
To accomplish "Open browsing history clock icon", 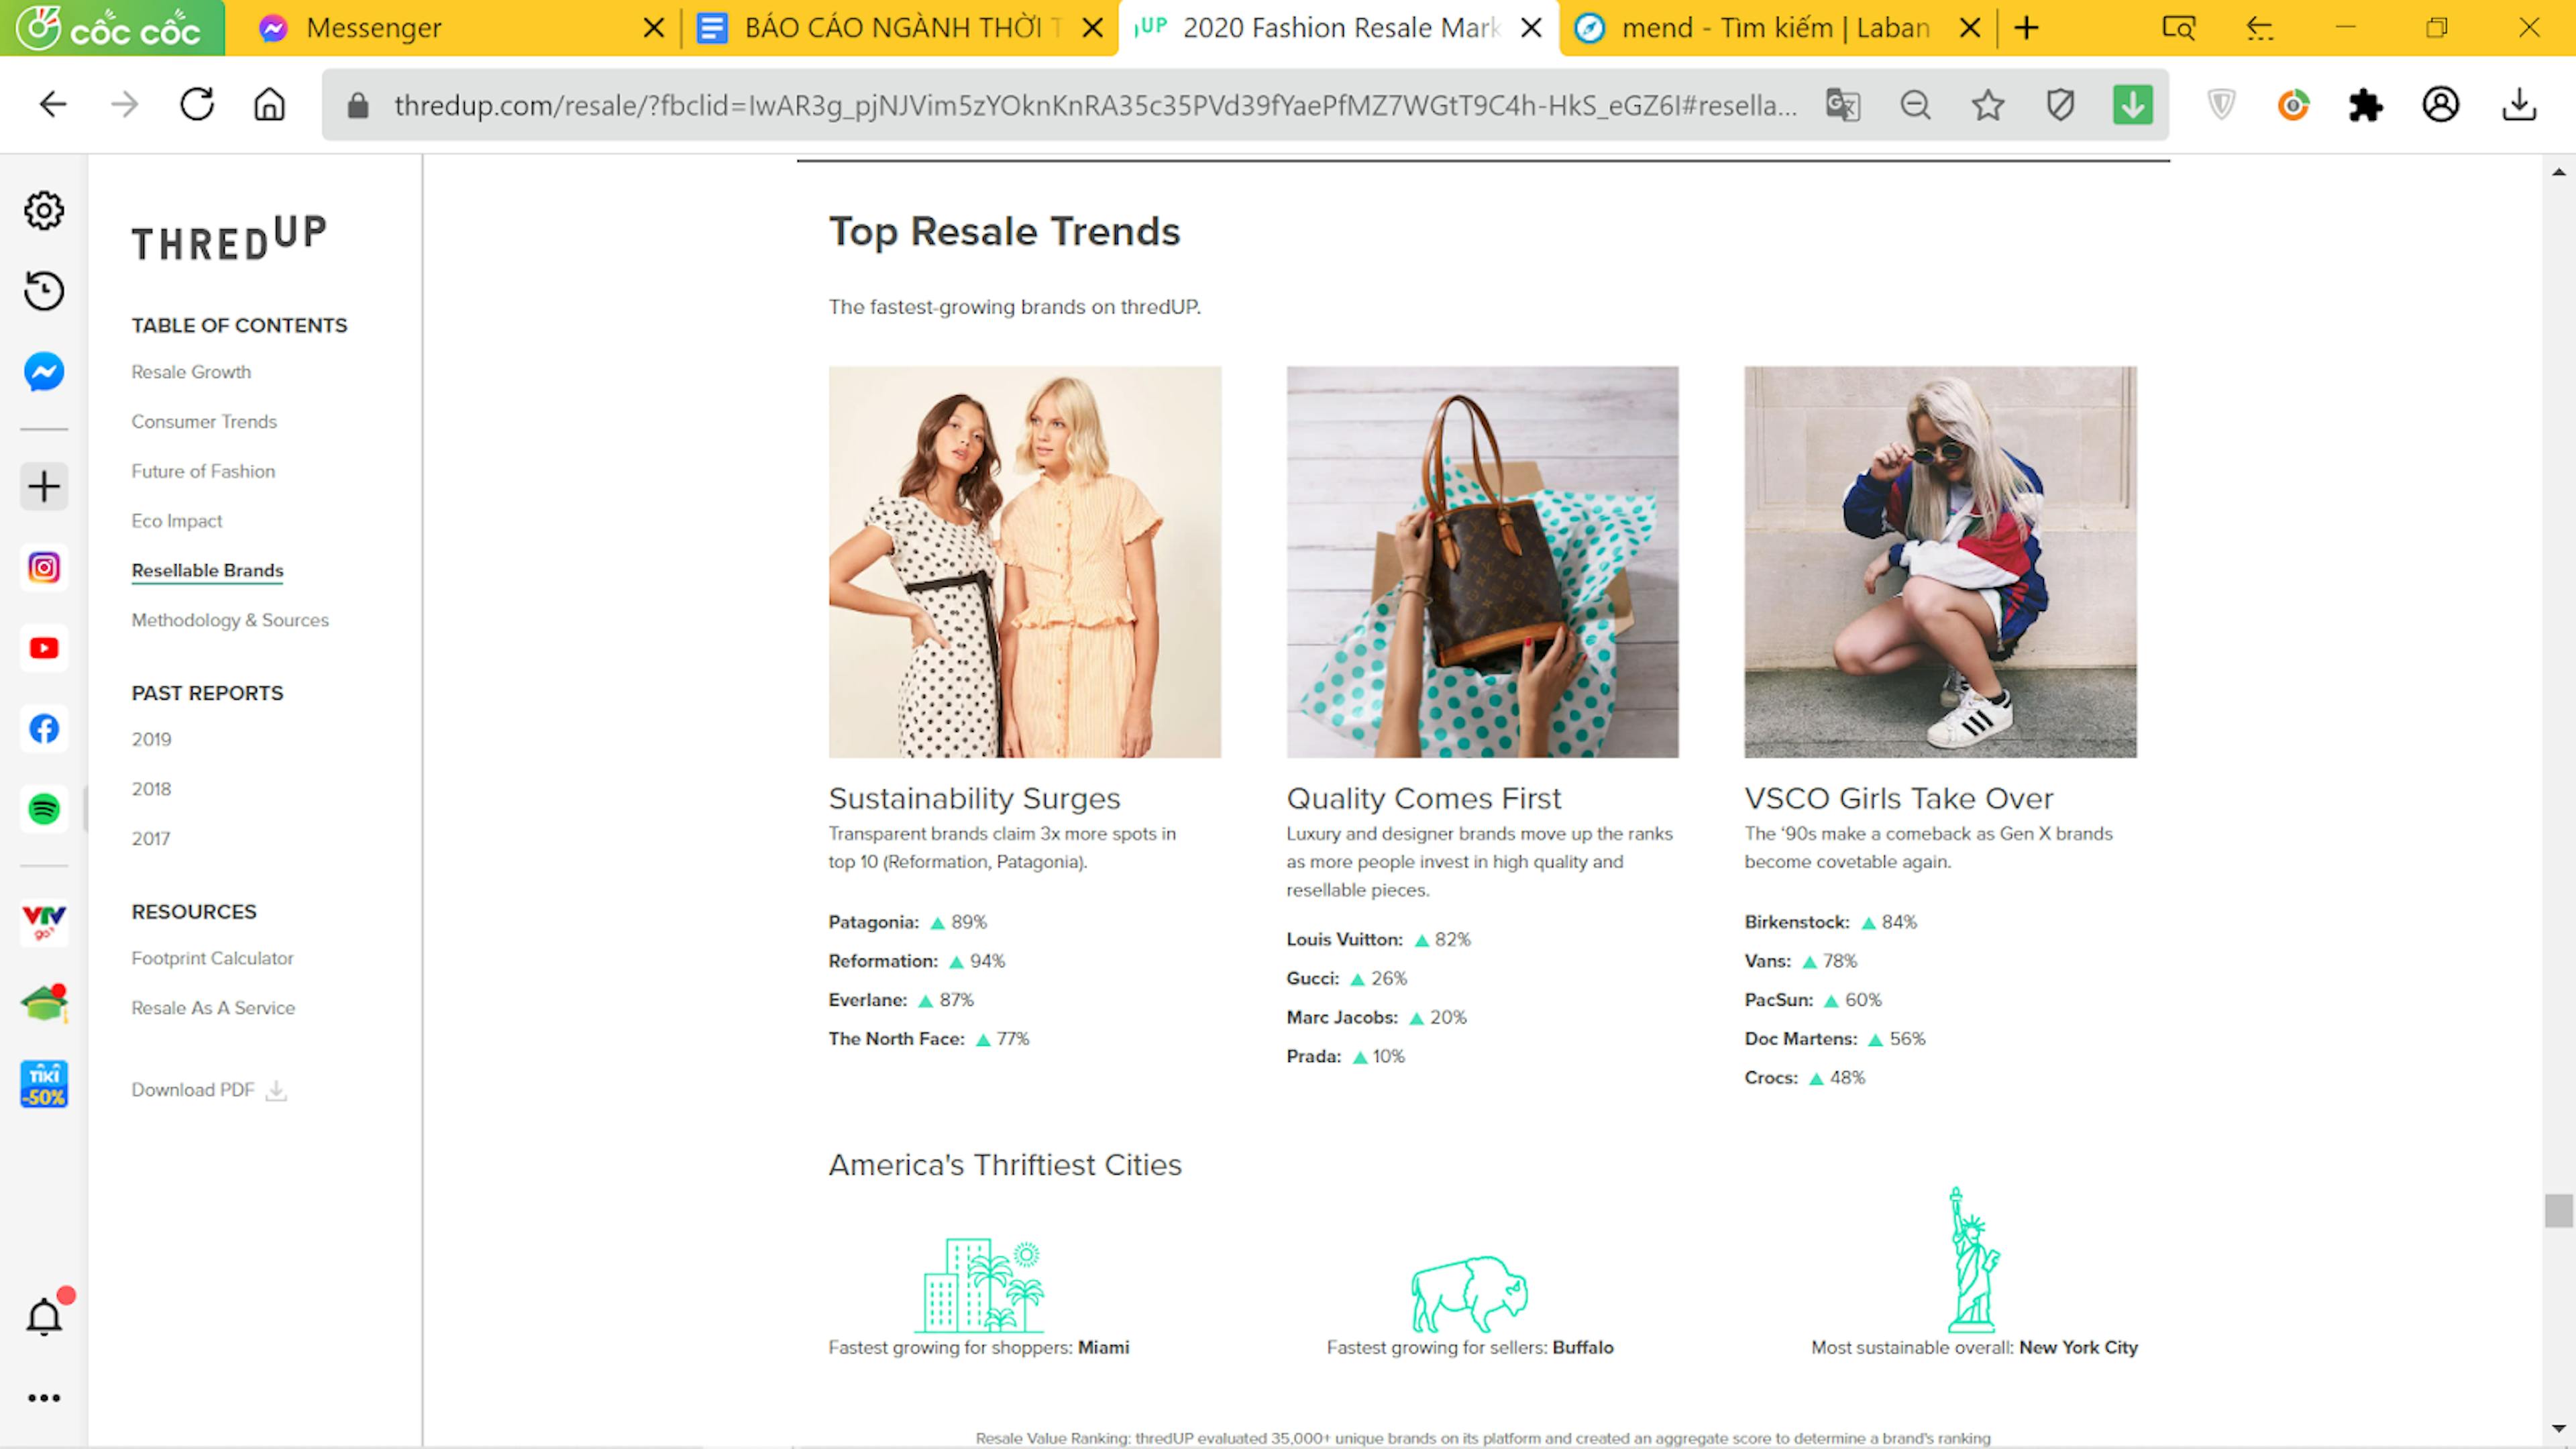I will 44,291.
